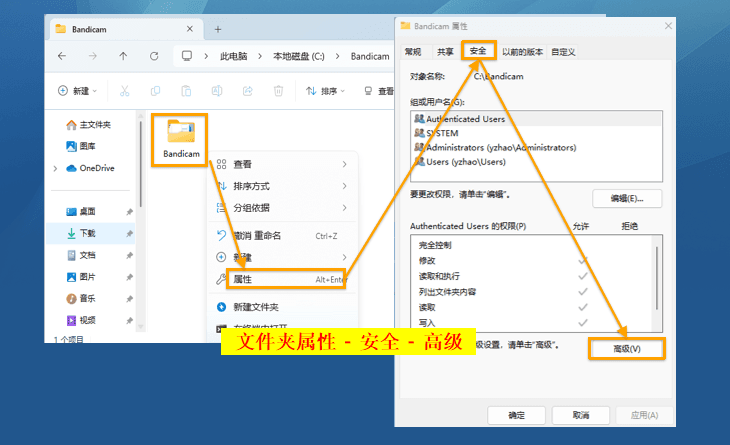
Task: Click the Rename icon in toolbar
Action: [217, 91]
